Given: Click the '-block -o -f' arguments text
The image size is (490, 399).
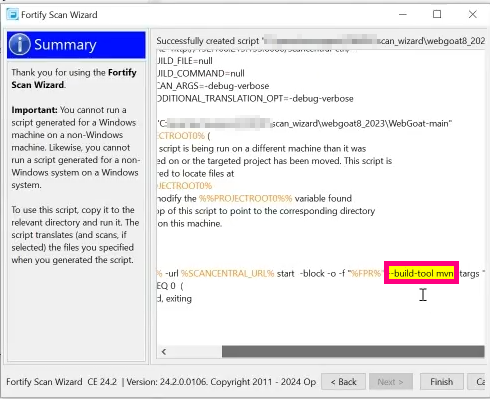Looking at the screenshot, I should point(322,274).
